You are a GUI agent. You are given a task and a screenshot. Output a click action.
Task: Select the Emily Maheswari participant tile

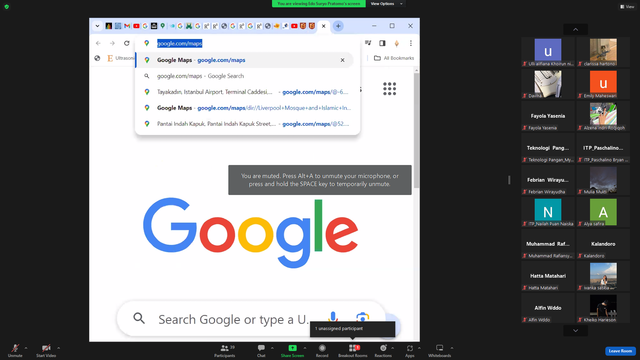coord(603,84)
